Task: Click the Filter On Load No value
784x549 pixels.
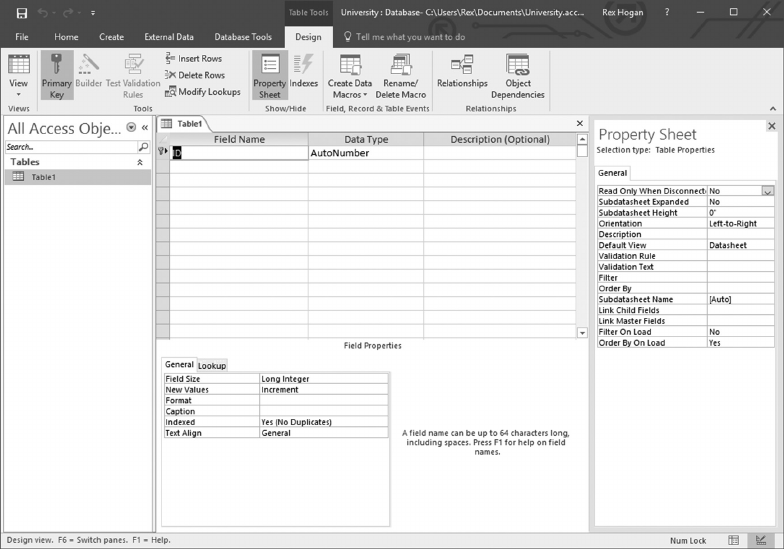Action: coord(740,332)
